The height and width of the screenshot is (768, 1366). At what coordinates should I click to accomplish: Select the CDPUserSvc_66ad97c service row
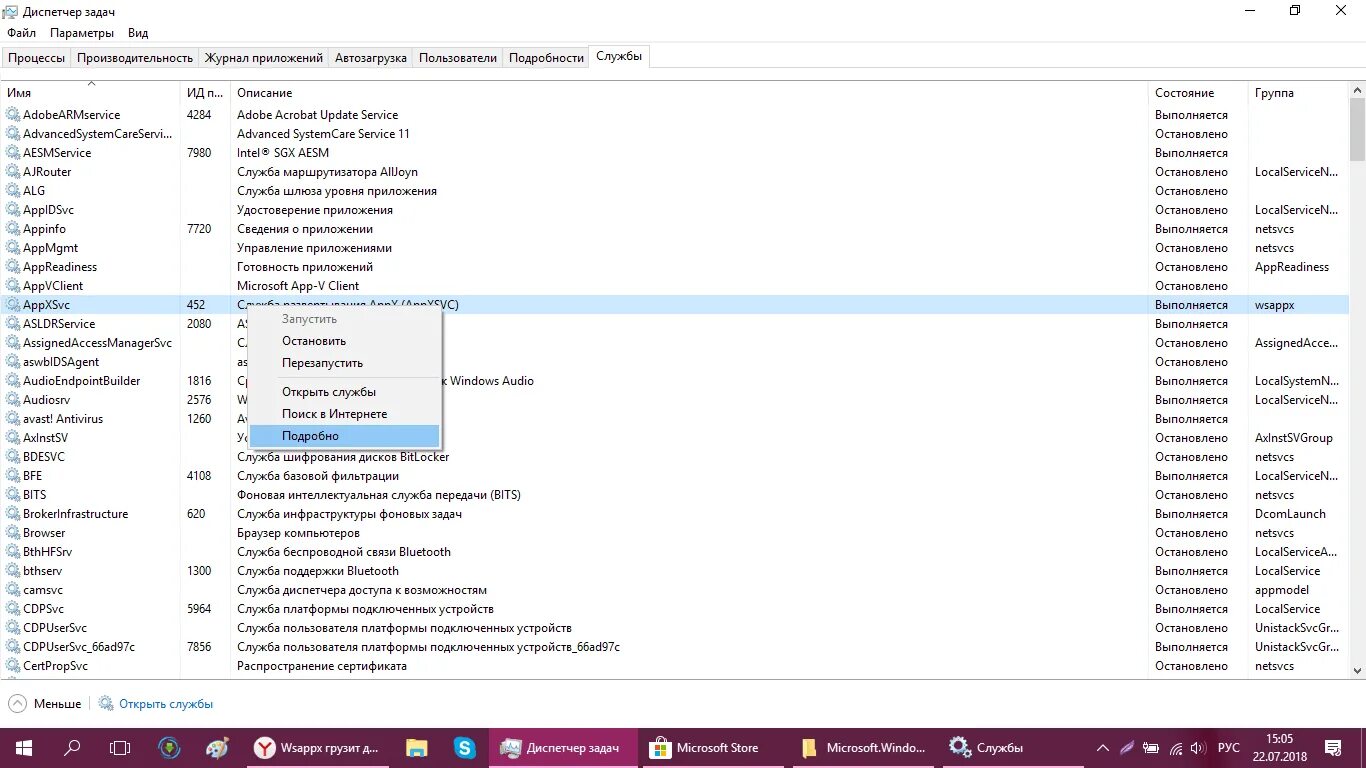click(x=674, y=647)
